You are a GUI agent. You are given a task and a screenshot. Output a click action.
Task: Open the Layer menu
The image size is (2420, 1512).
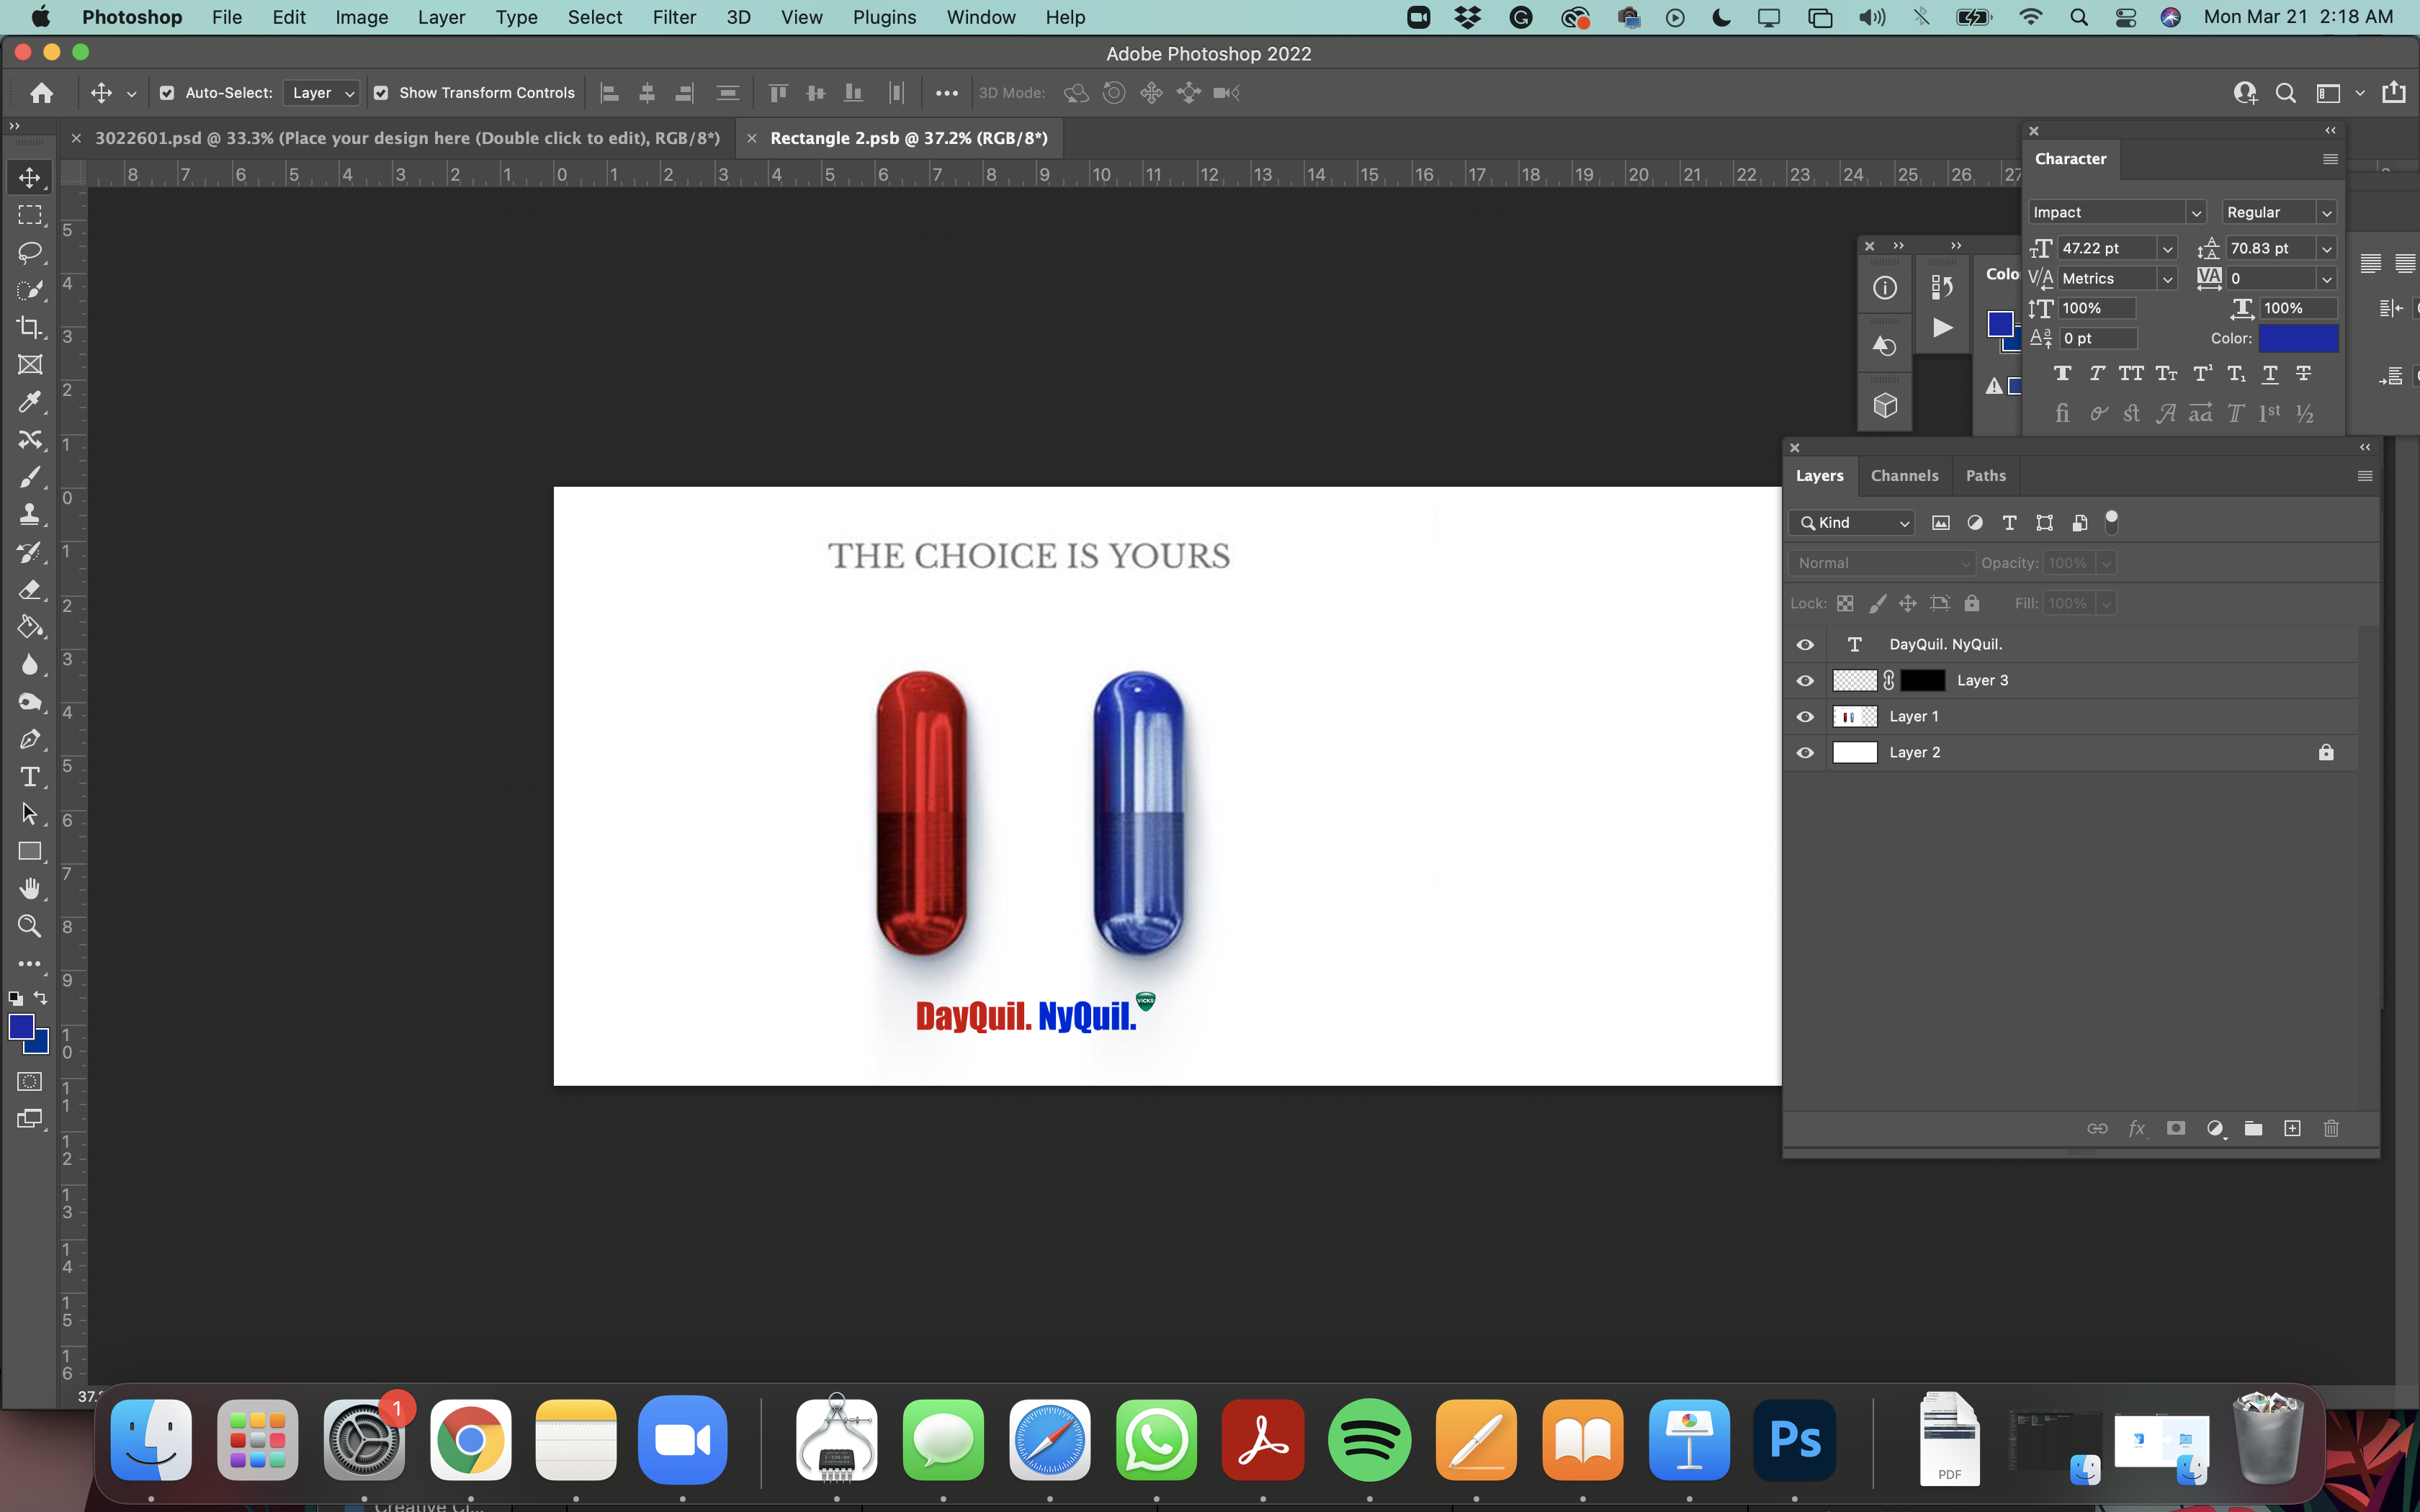click(441, 17)
